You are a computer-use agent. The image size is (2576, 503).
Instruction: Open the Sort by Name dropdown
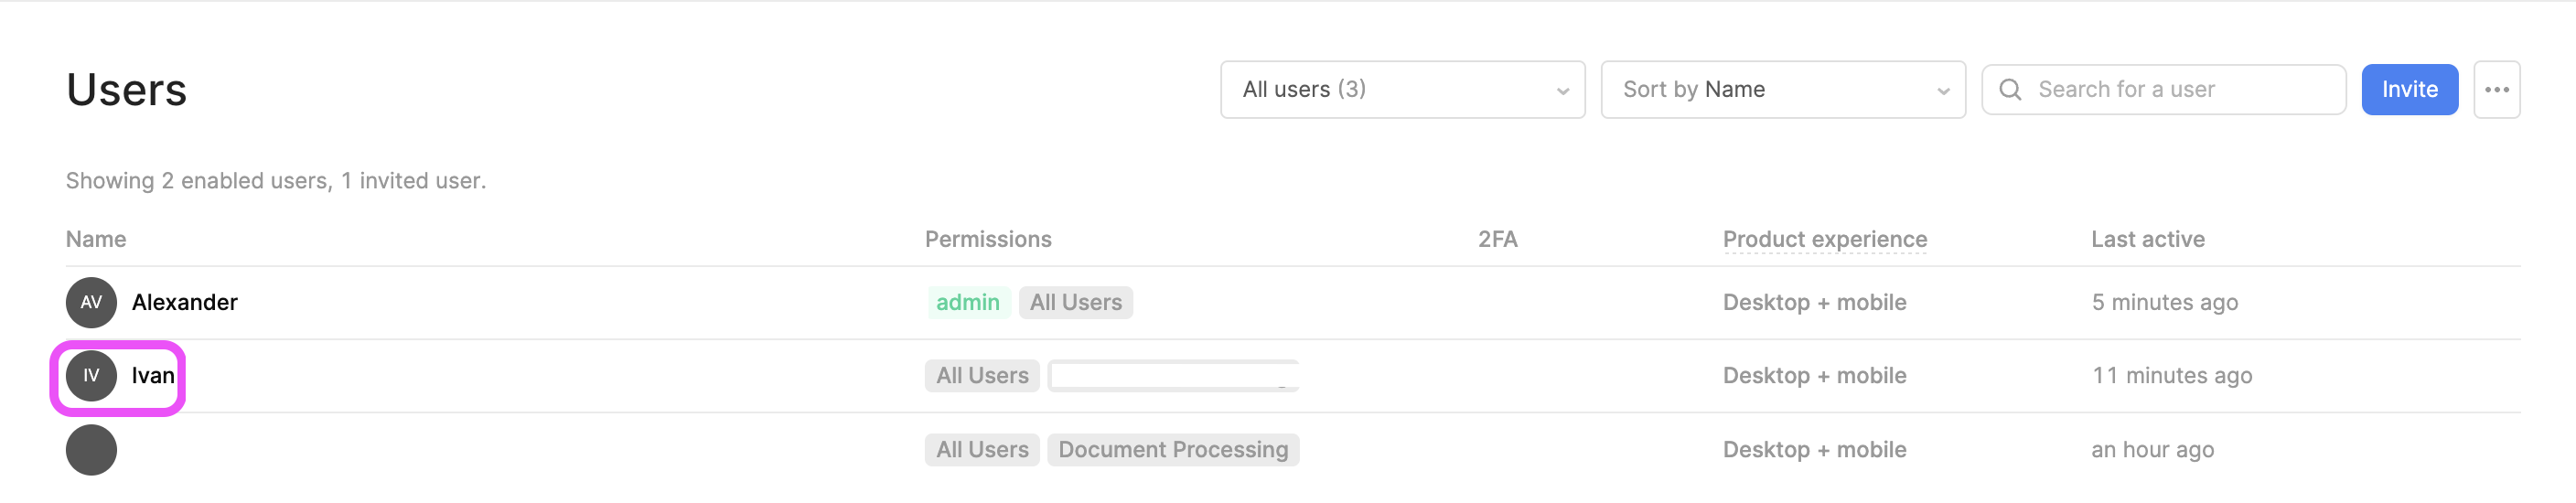pos(1782,90)
